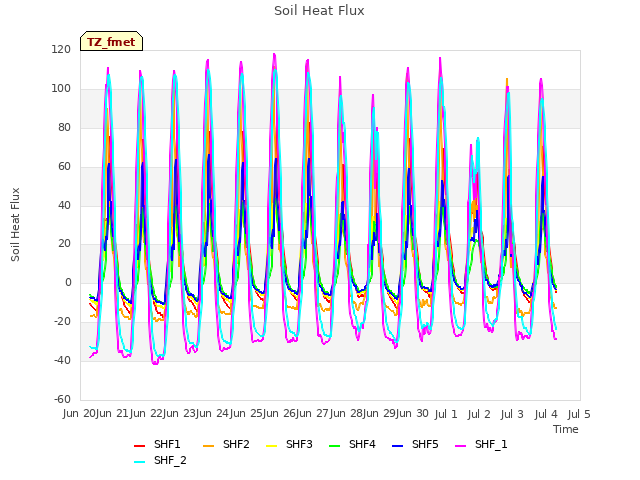Select the SHF5 legend label

click(x=425, y=444)
